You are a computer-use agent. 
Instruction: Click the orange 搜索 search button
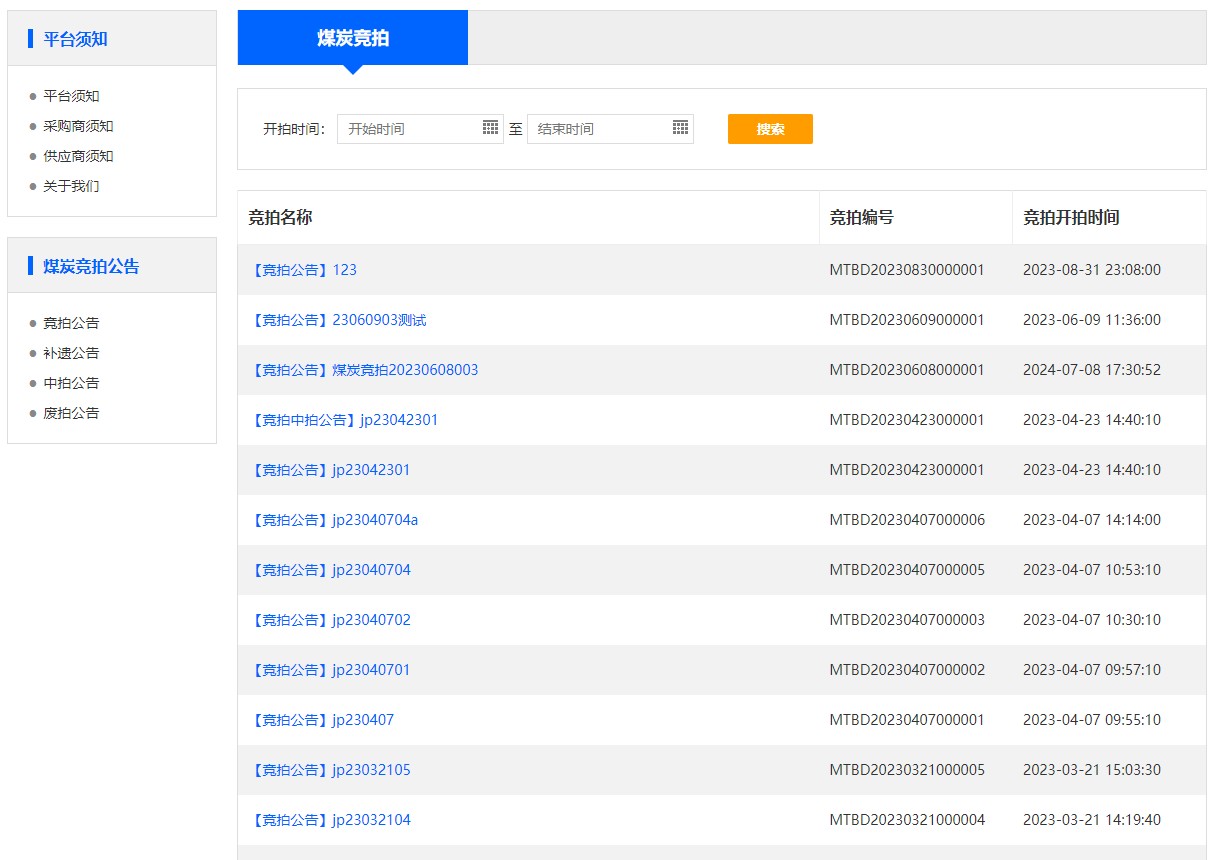[x=769, y=128]
